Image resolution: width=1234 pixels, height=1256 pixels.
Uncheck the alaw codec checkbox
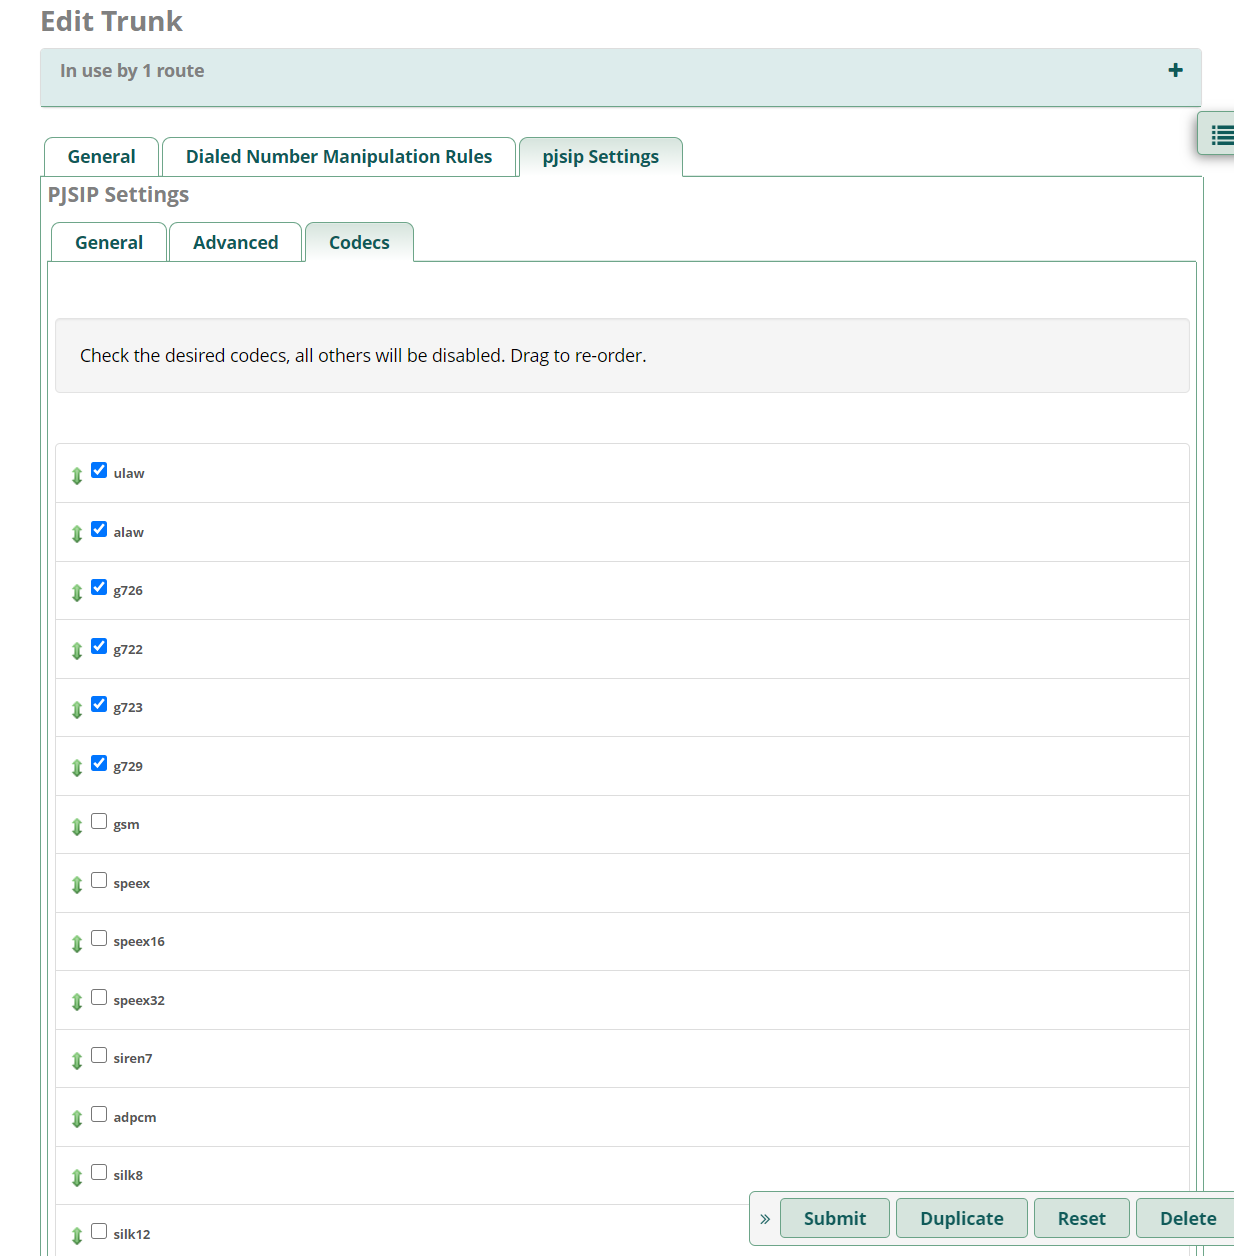click(99, 529)
